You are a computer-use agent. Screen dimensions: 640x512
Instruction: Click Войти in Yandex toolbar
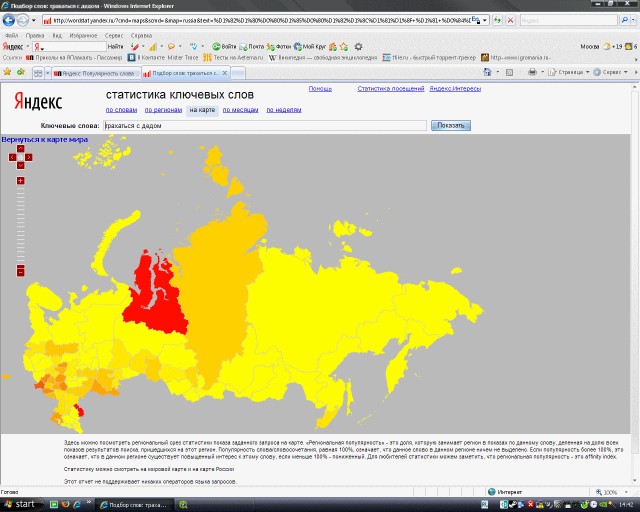pos(224,47)
